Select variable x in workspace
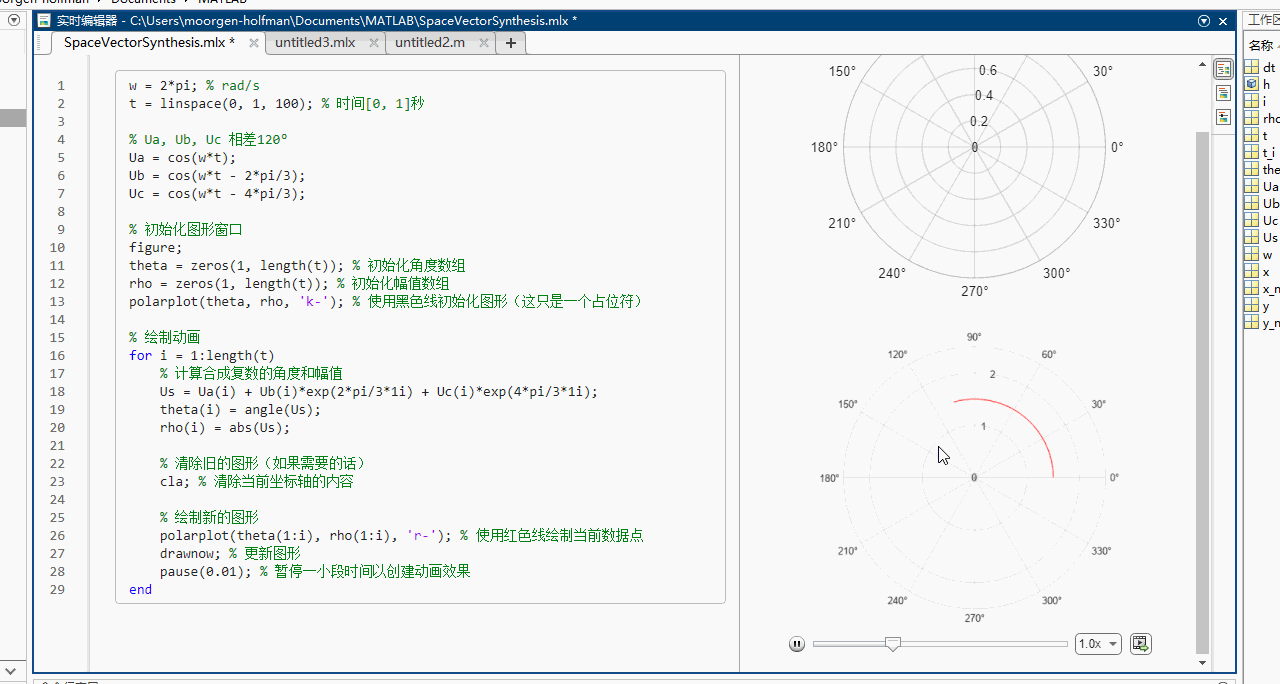 1262,271
